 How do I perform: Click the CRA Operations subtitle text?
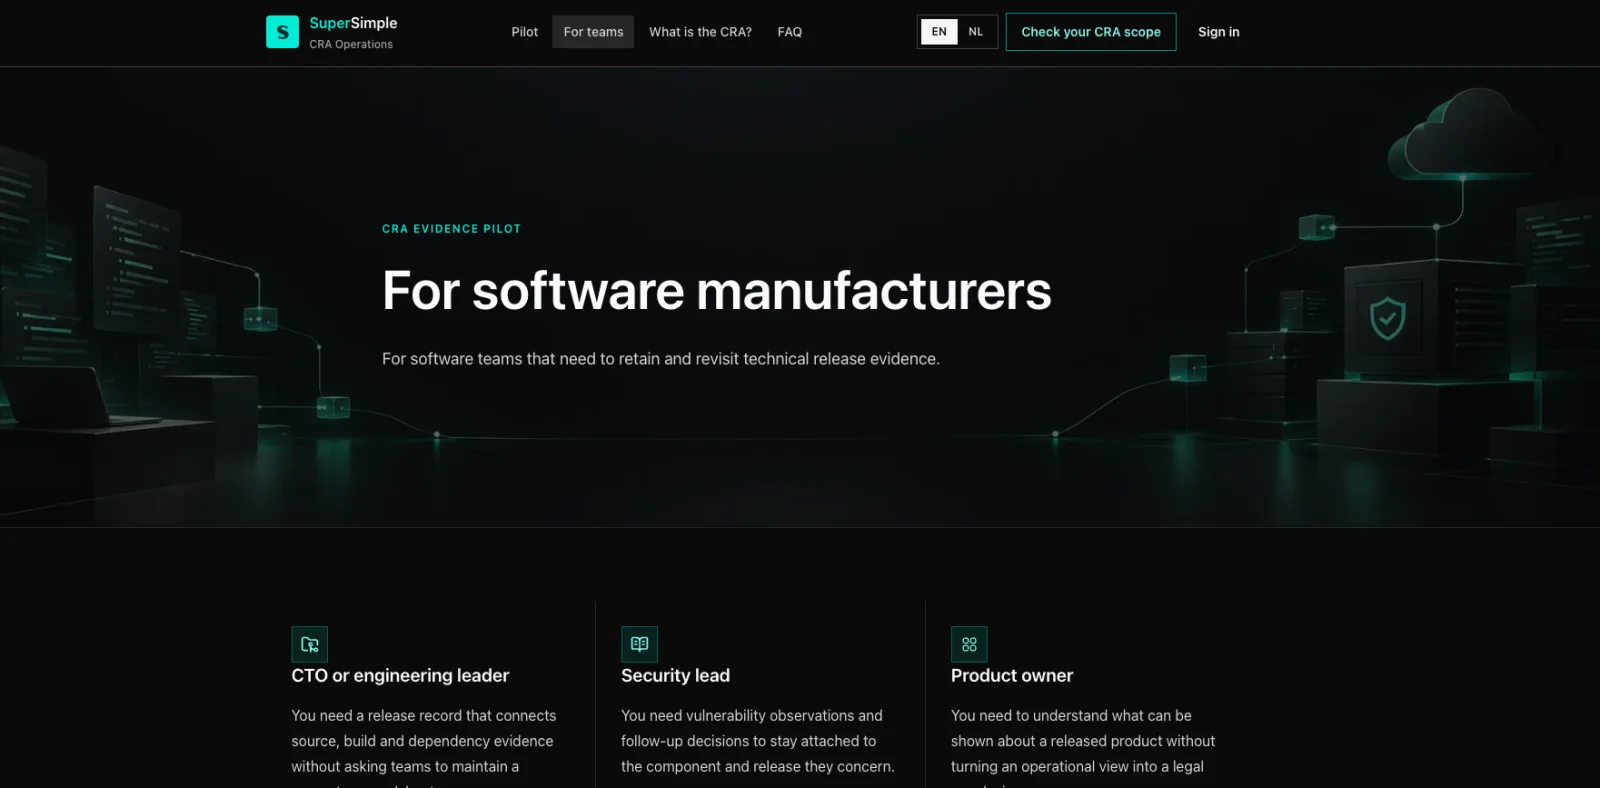[351, 44]
